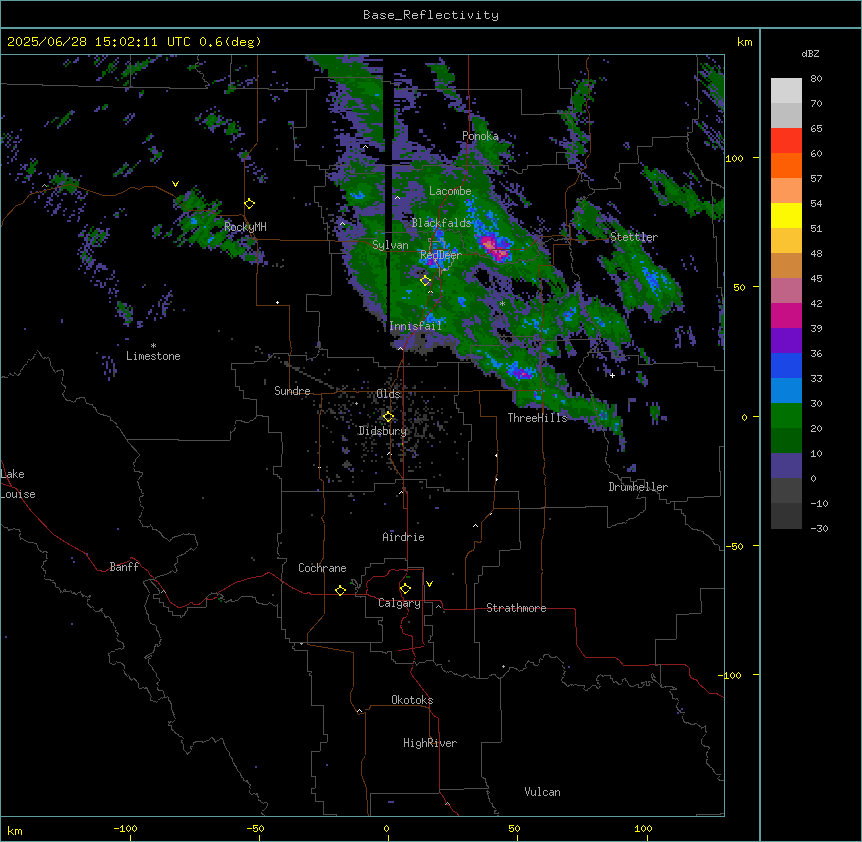Click the Drumheller label
Screen dimensions: 862x842
pyautogui.click(x=638, y=487)
